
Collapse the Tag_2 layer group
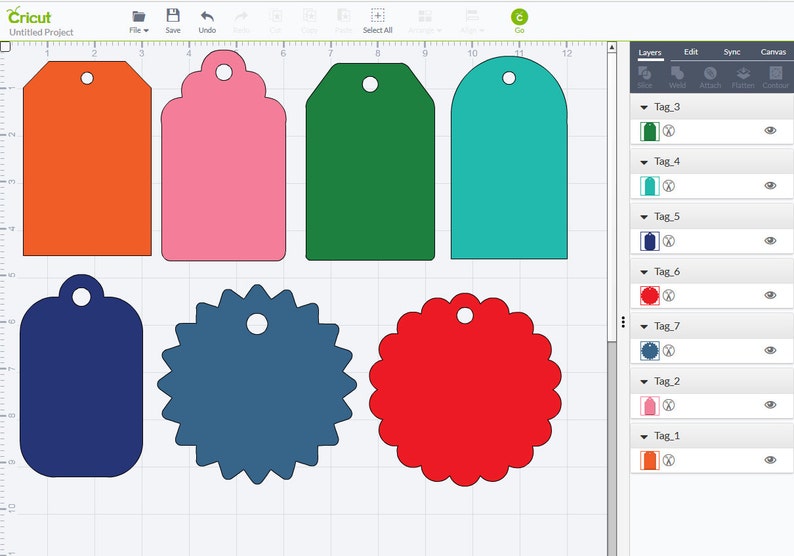644,382
